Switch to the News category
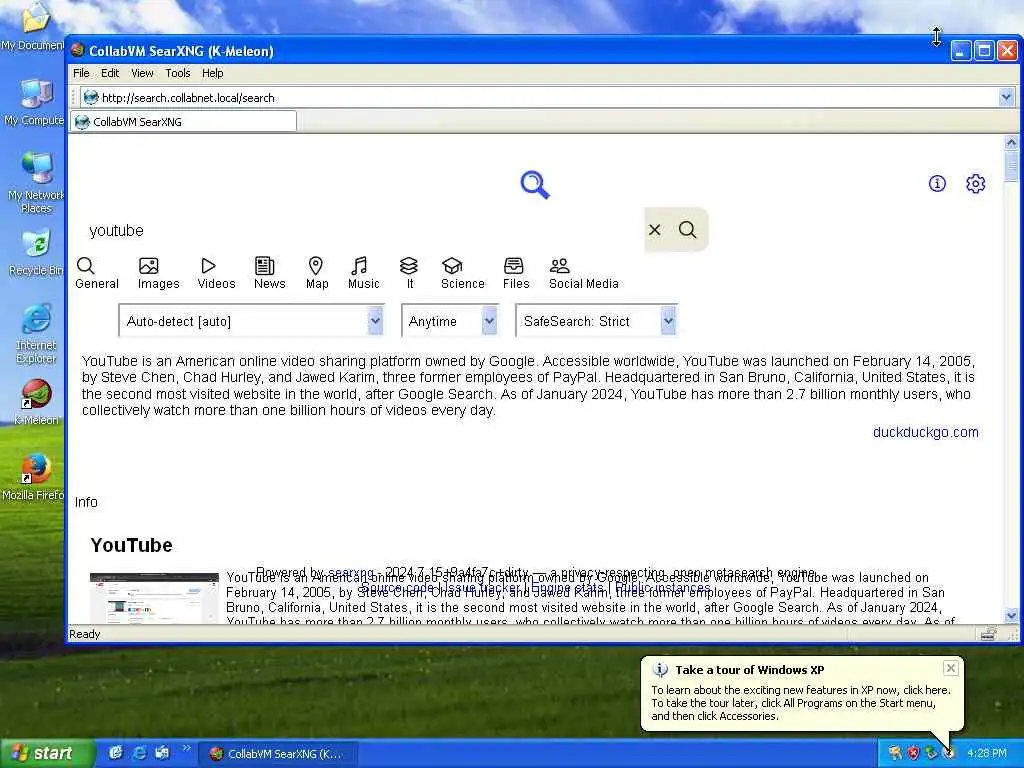The image size is (1024, 768). point(270,273)
